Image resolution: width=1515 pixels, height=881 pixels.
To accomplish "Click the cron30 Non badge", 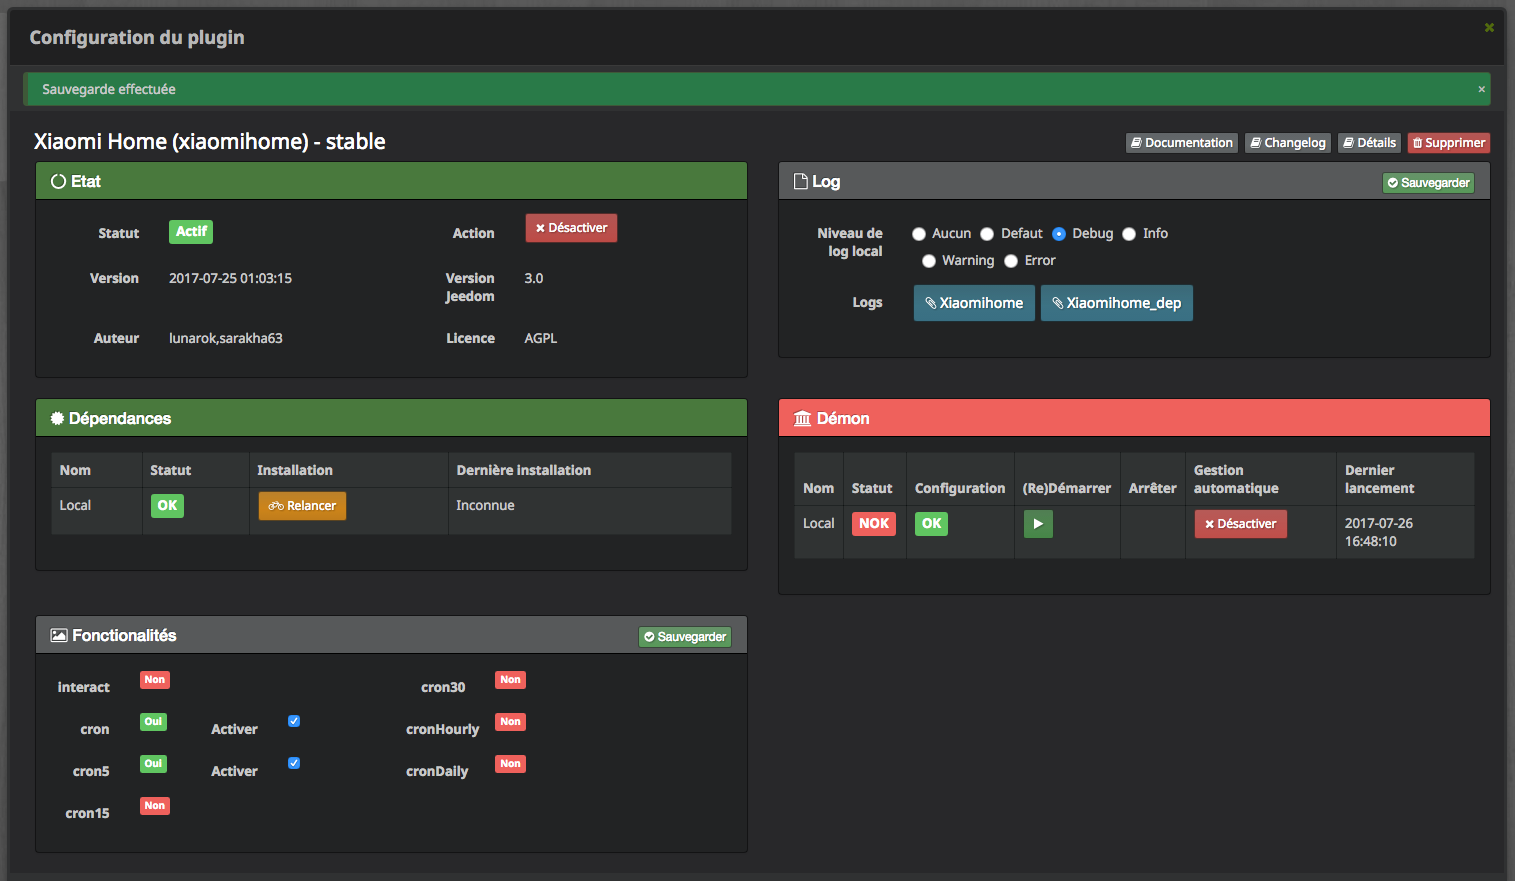I will tap(511, 680).
